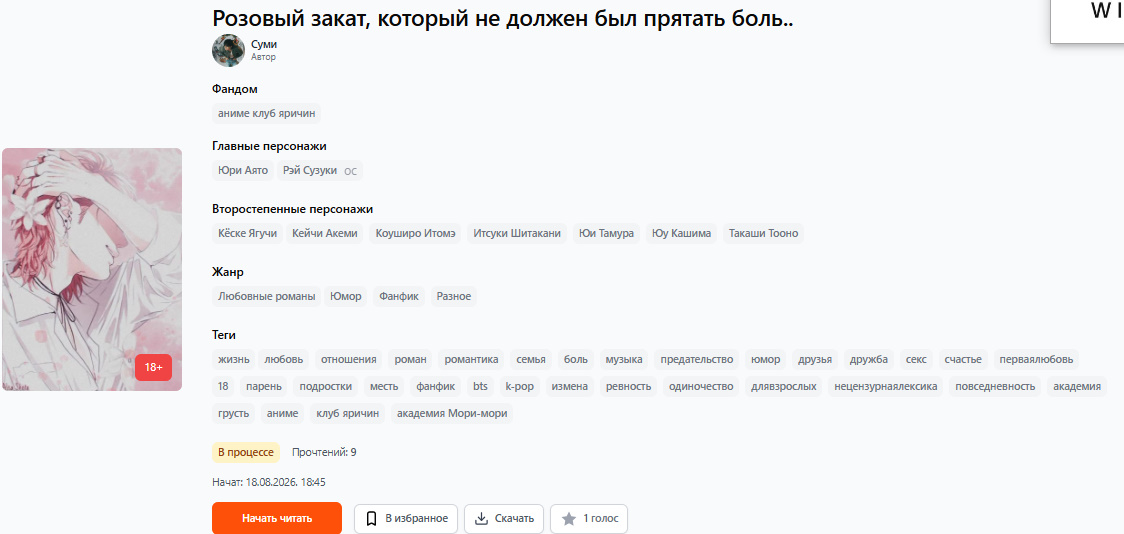
Task: Choose genre Фанфик
Action: pos(399,296)
